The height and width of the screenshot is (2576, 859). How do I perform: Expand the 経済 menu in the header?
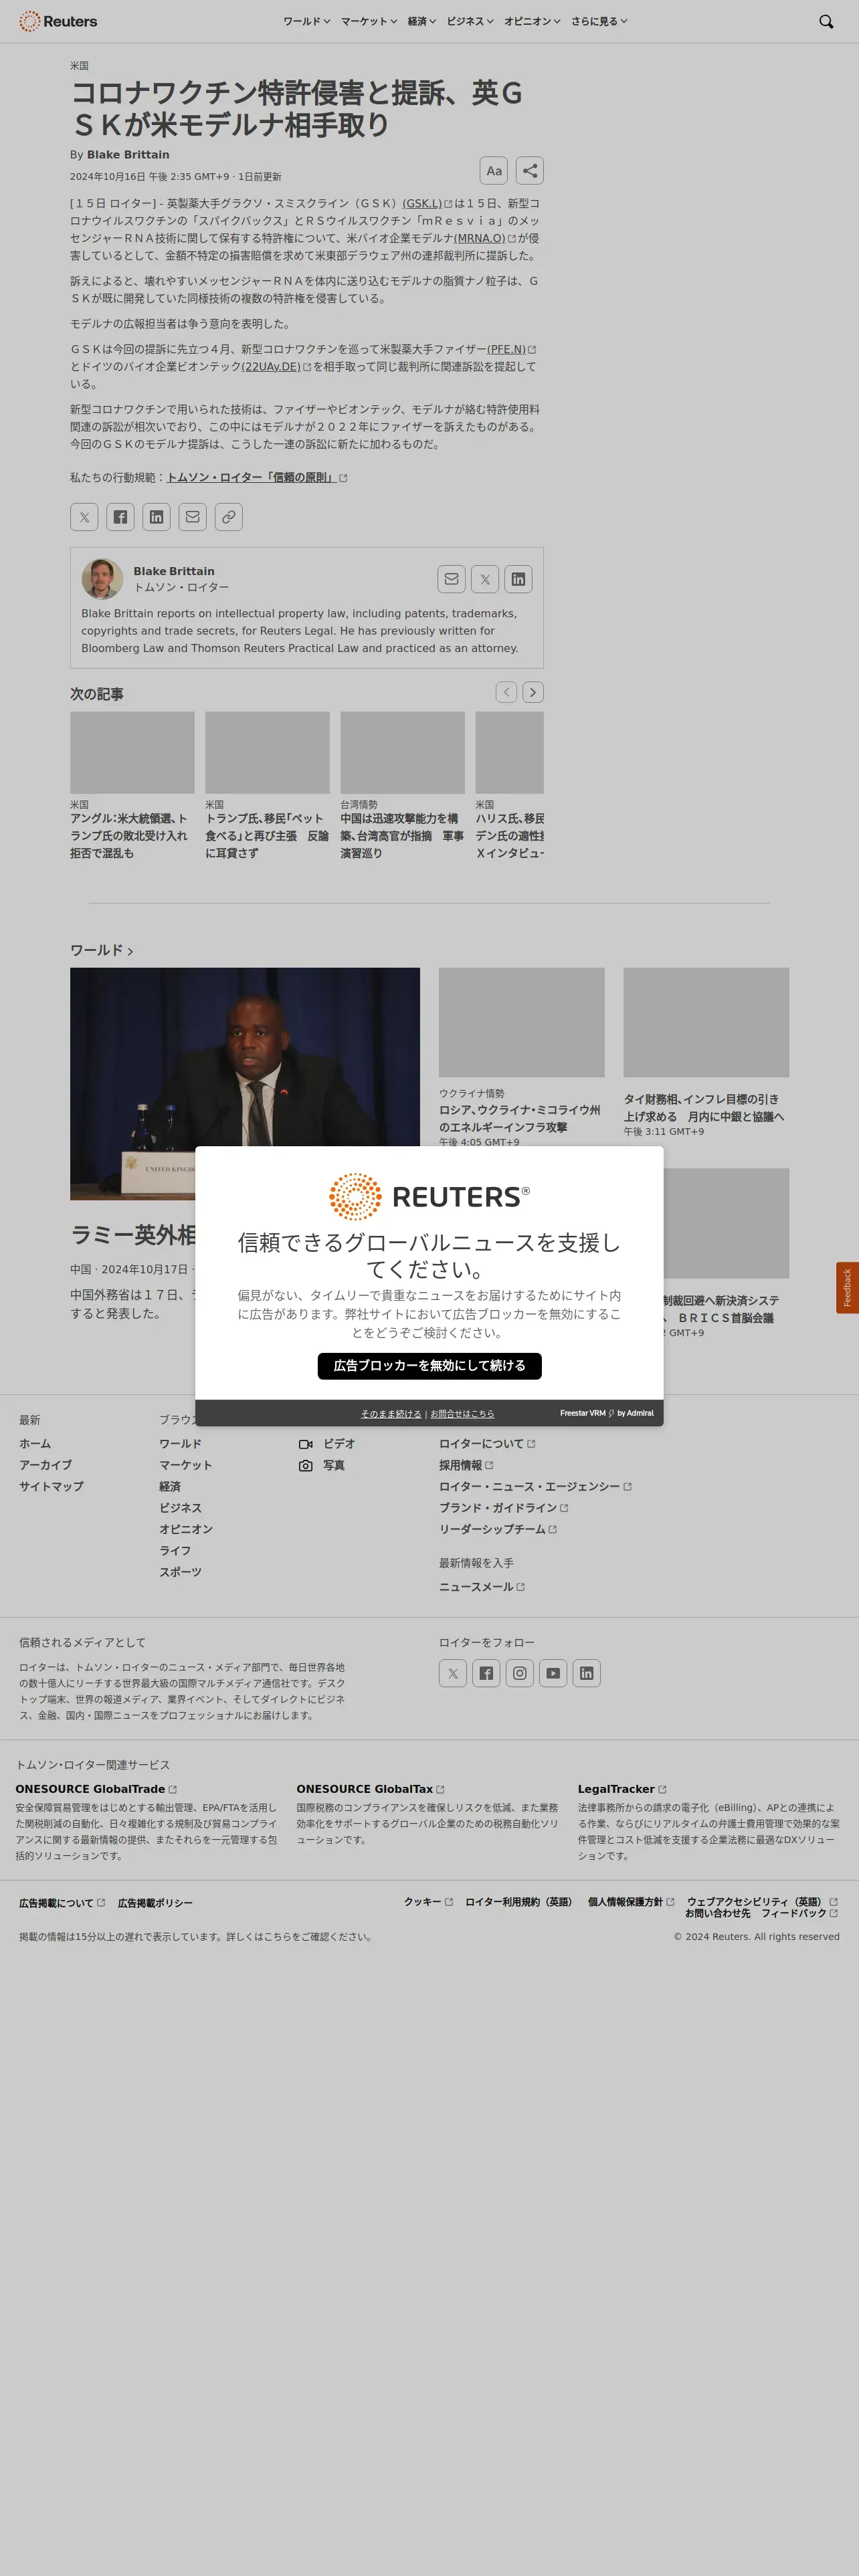click(422, 21)
